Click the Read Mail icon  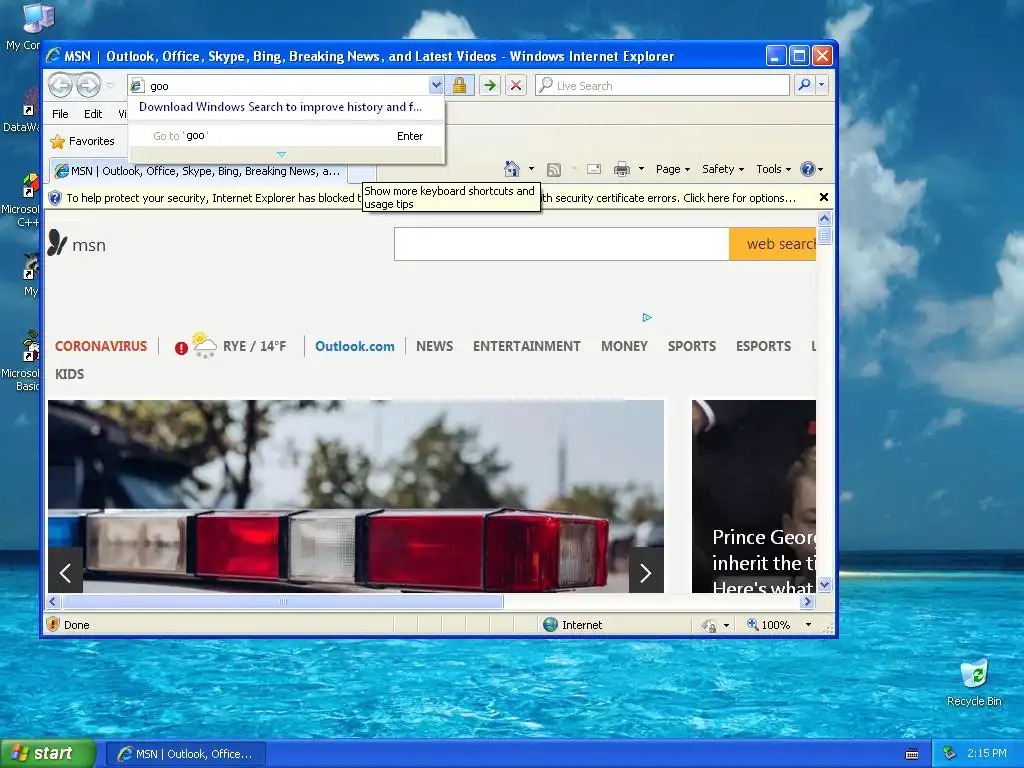tap(594, 169)
